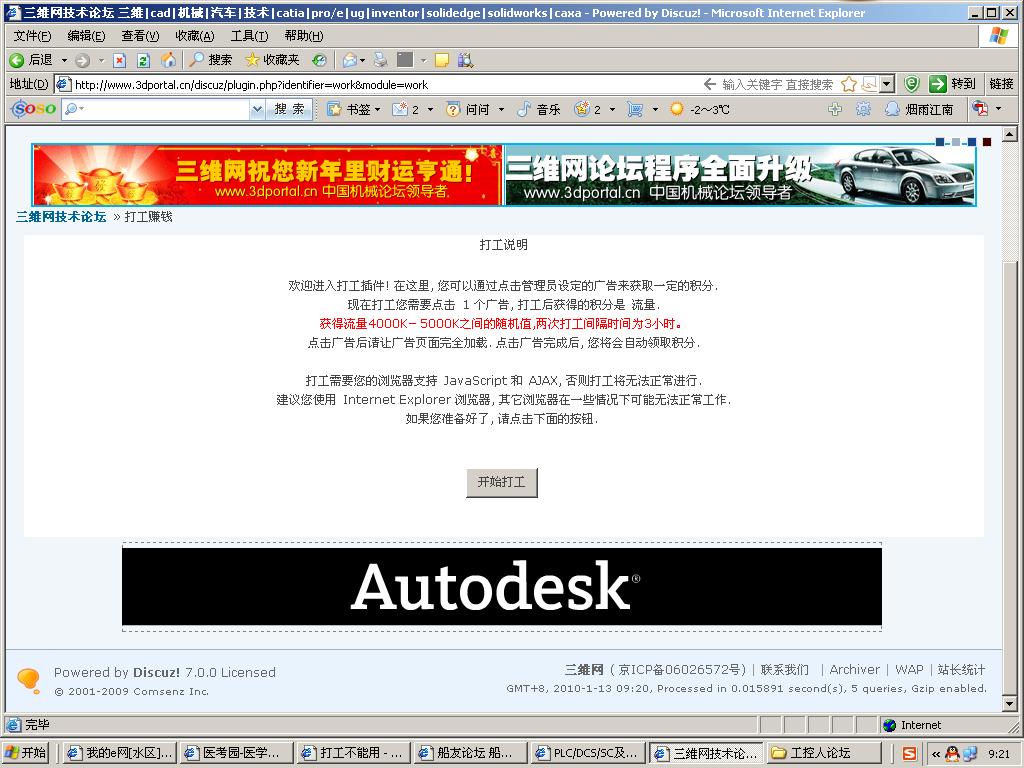Open the 查看(V) menu
This screenshot has height=768, width=1024.
pyautogui.click(x=140, y=35)
